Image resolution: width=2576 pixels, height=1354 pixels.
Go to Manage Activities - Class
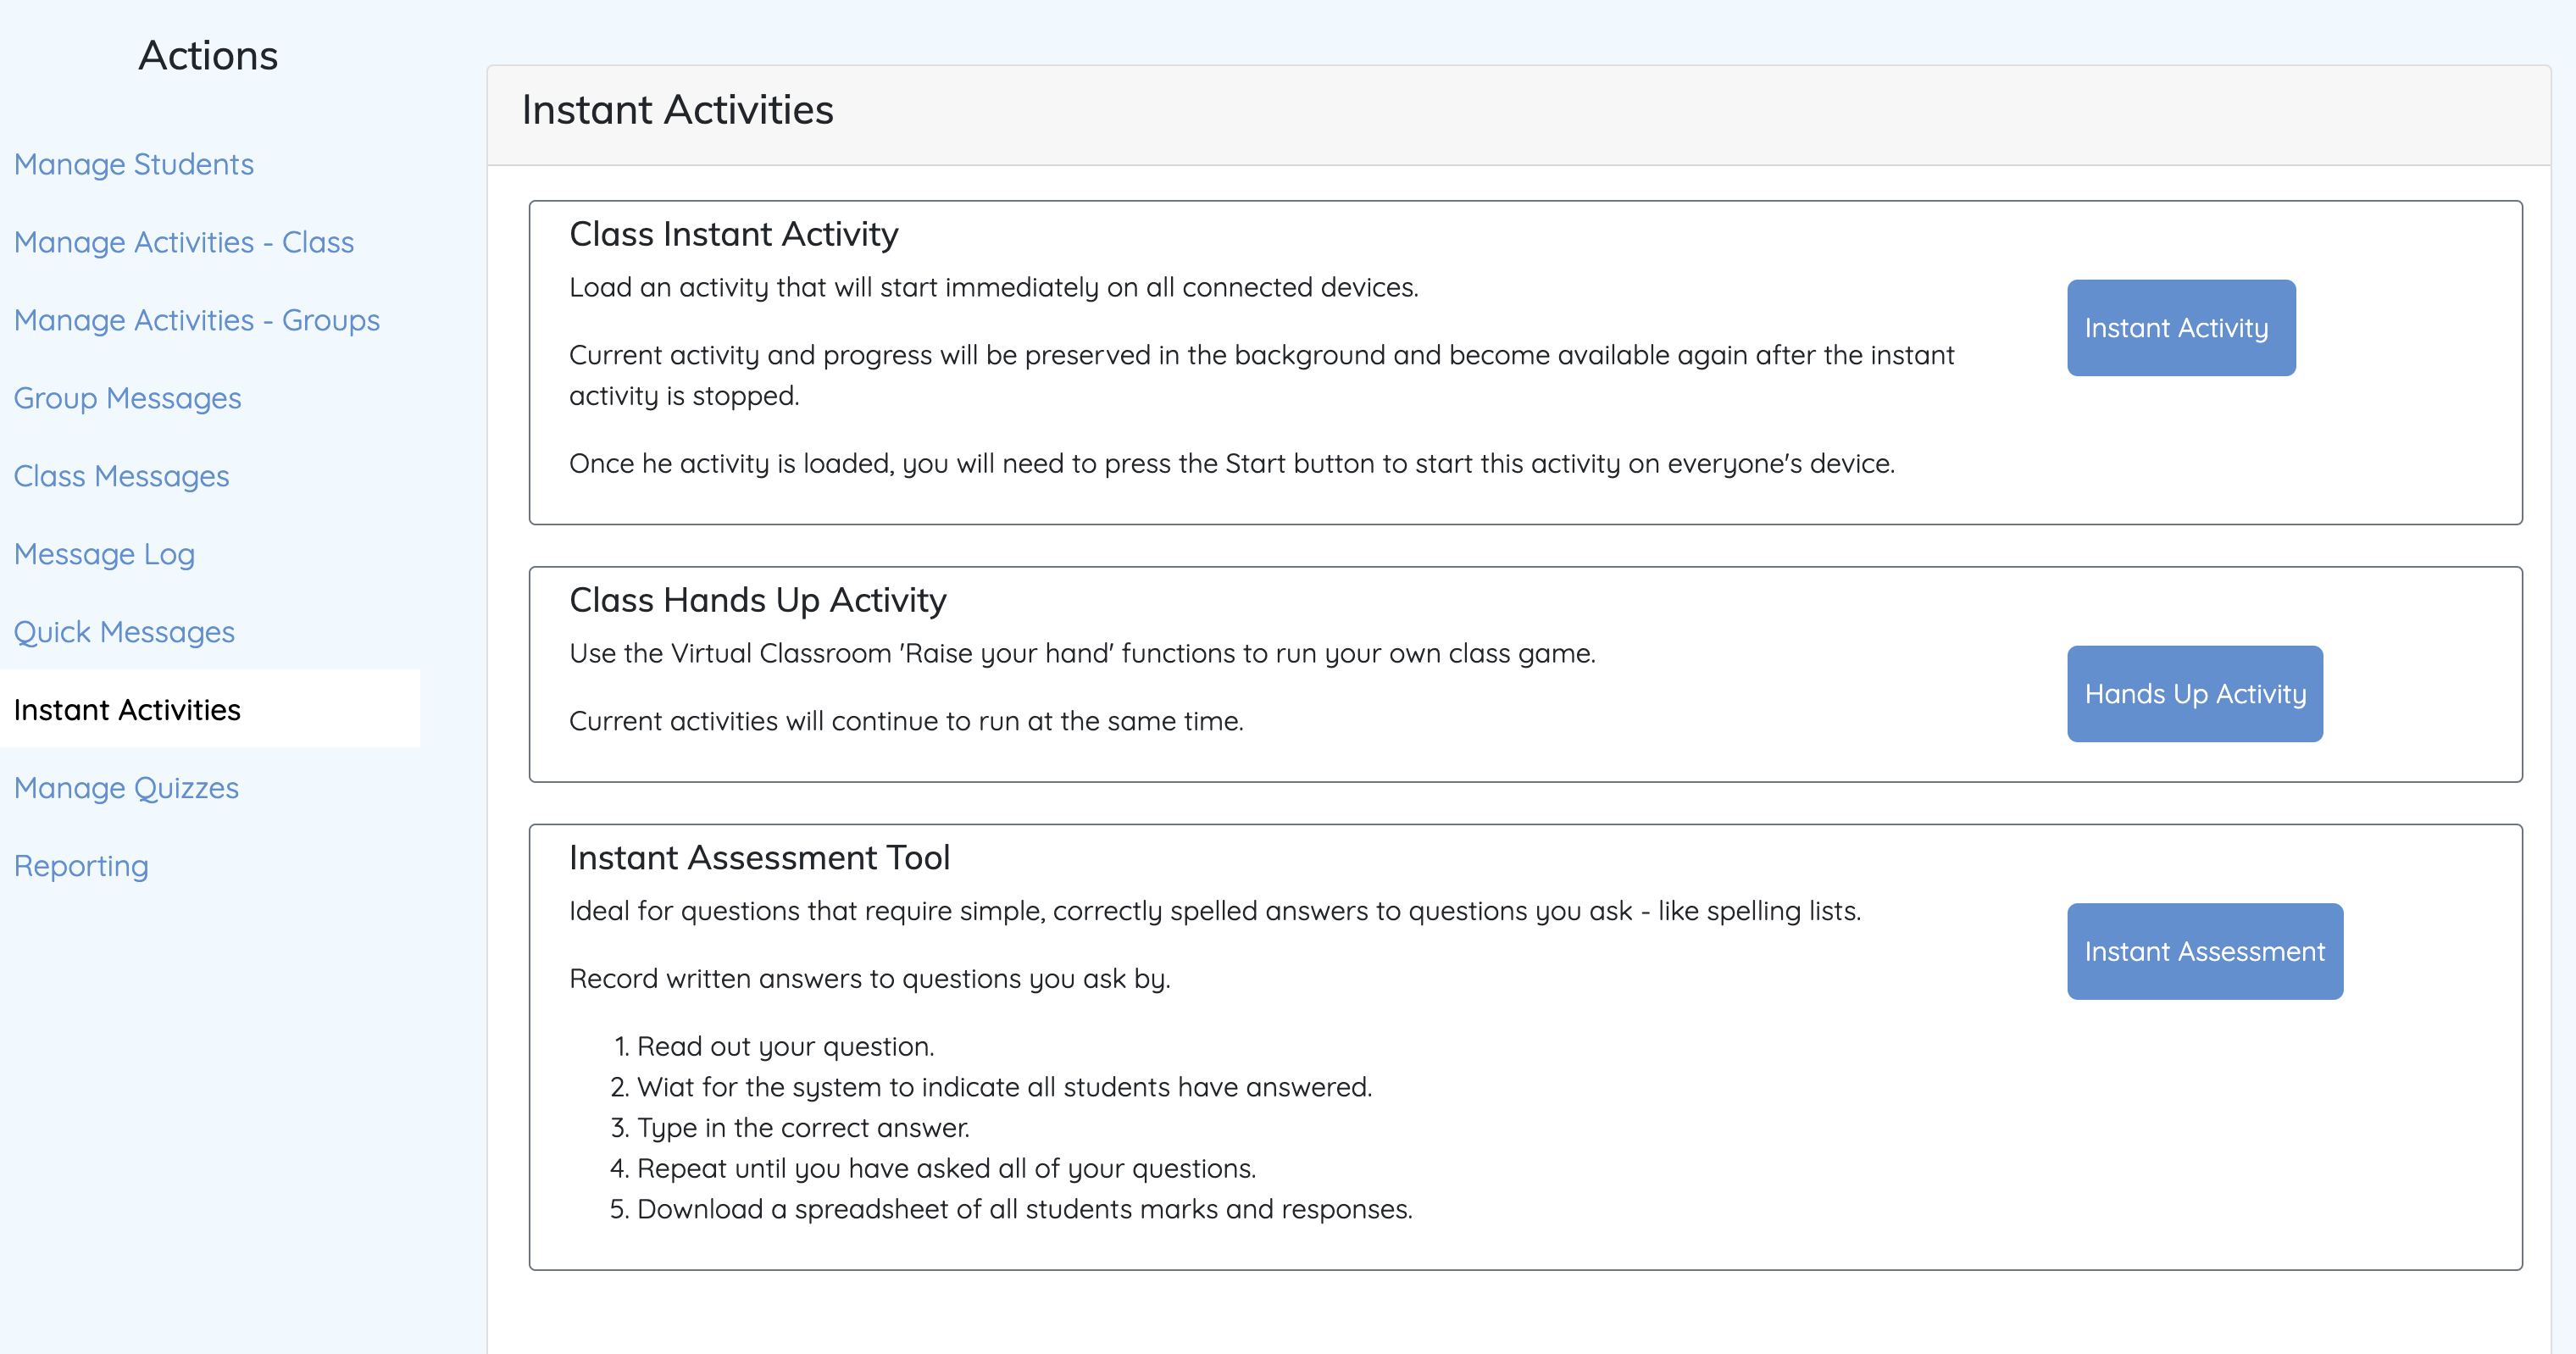(184, 242)
